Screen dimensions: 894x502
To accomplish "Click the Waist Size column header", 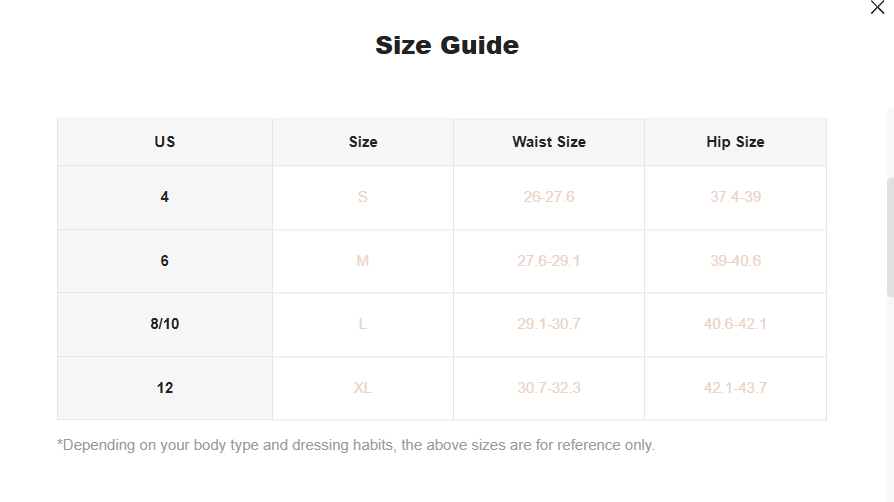I will (549, 142).
